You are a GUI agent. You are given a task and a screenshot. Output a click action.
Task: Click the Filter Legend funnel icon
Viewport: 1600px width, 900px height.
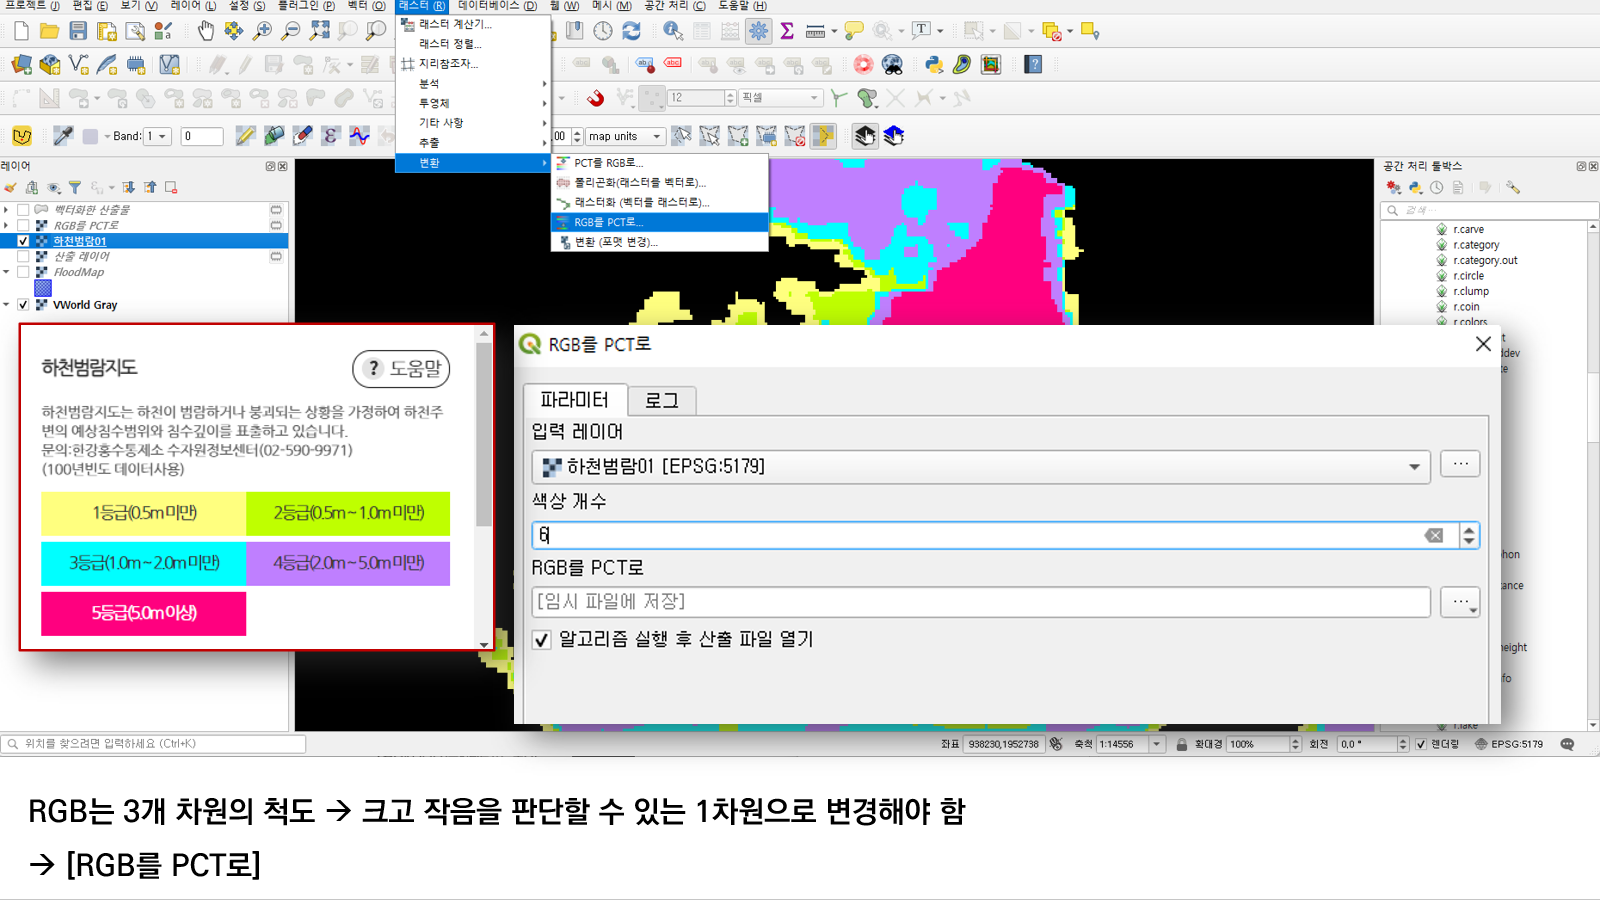click(x=75, y=188)
